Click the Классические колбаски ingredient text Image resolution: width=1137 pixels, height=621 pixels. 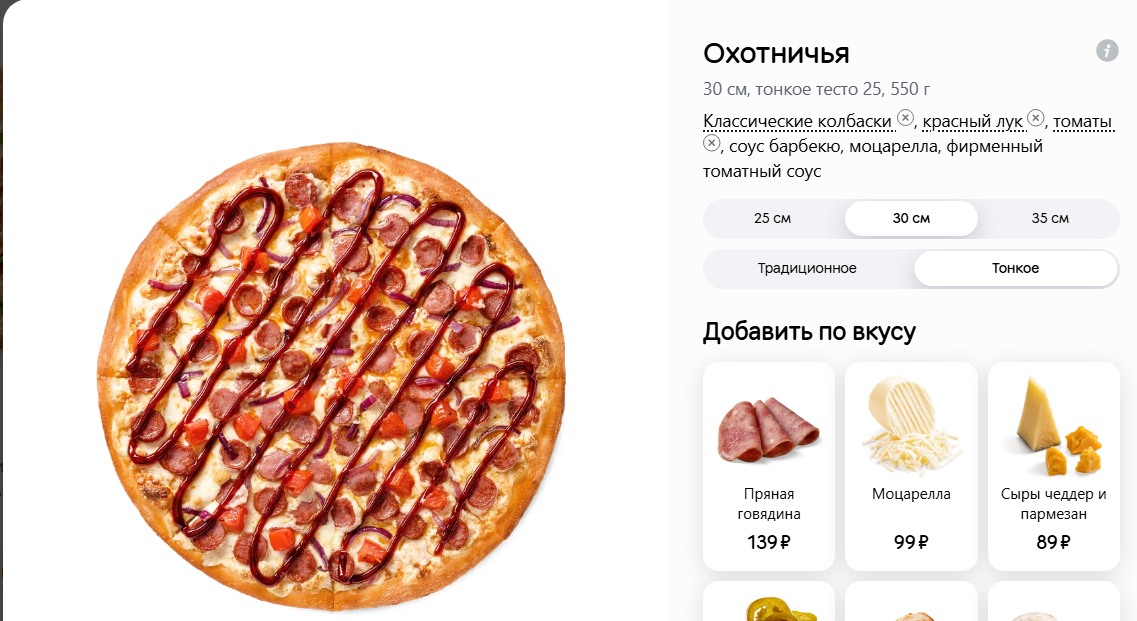[x=798, y=121]
